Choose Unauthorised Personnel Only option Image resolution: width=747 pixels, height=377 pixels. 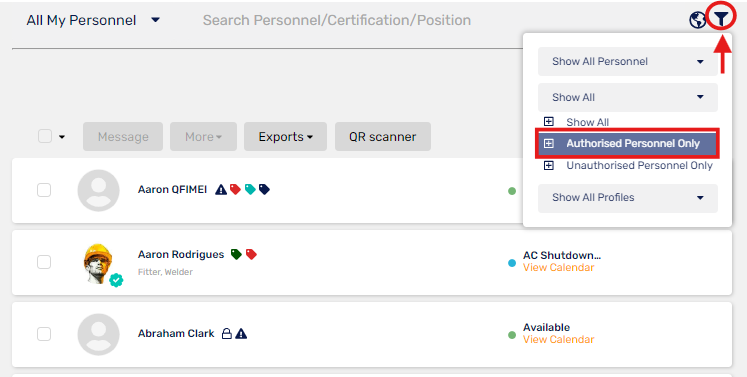[x=639, y=165]
